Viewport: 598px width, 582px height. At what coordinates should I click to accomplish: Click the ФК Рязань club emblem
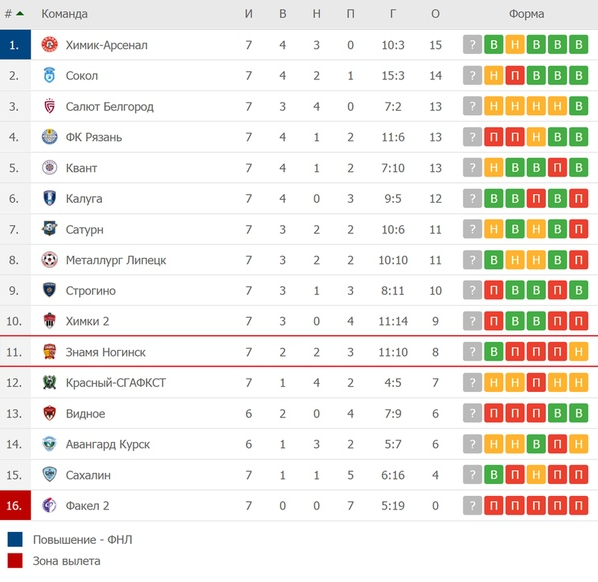click(50, 137)
